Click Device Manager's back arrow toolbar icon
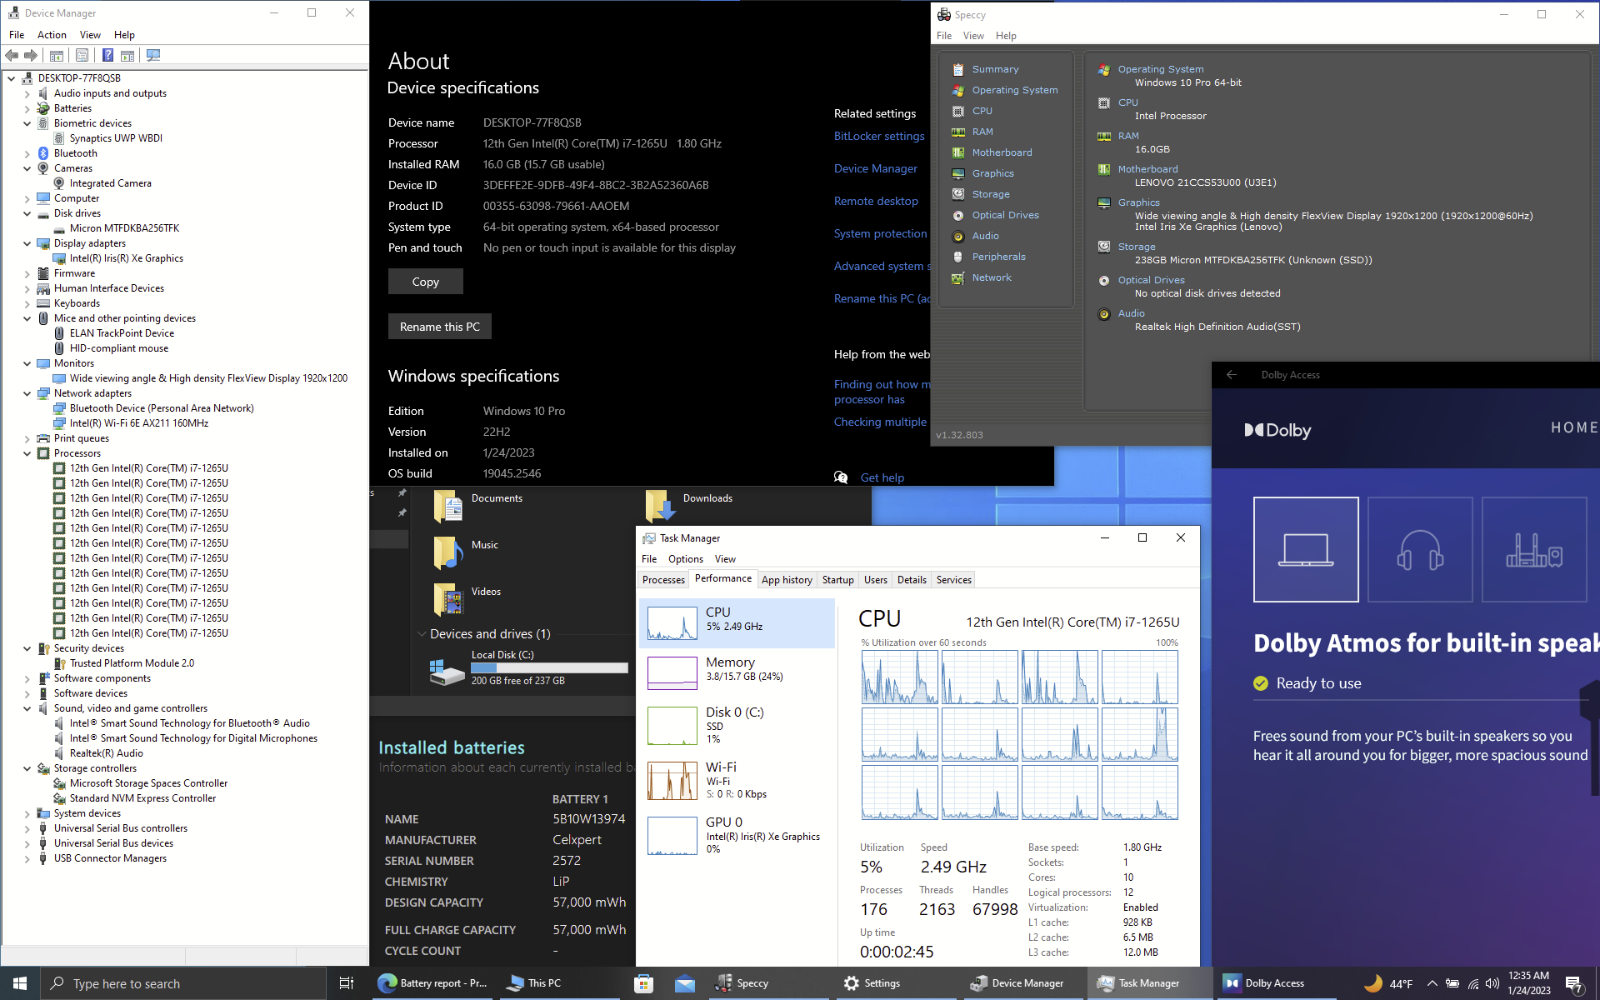 pos(12,56)
